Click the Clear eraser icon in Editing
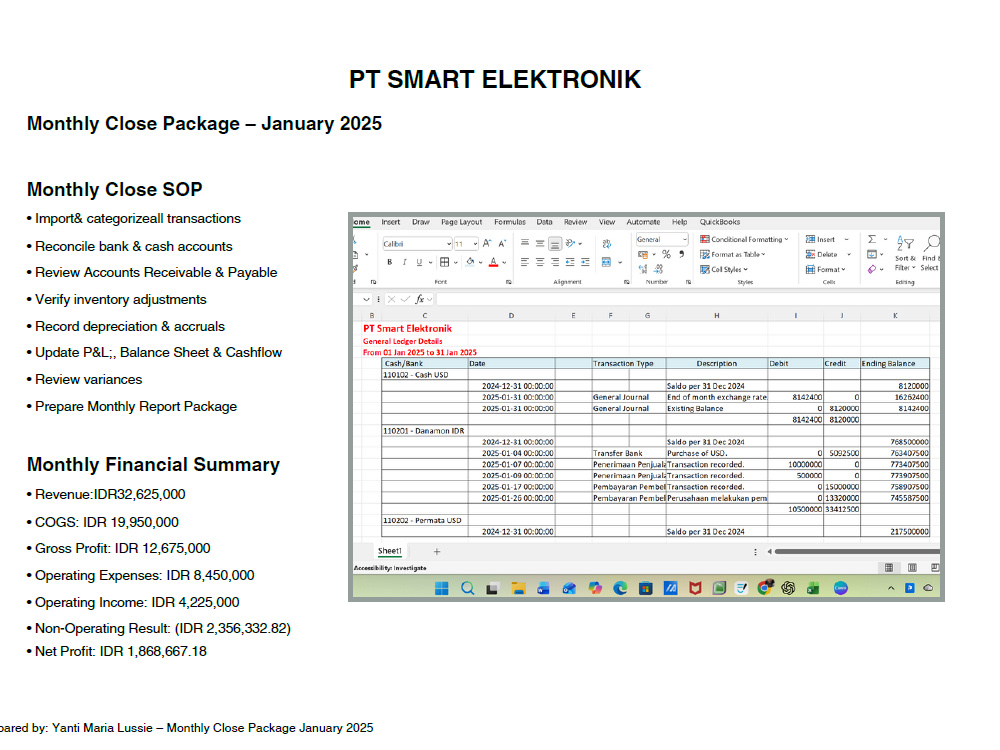The image size is (1000, 750). tap(872, 269)
